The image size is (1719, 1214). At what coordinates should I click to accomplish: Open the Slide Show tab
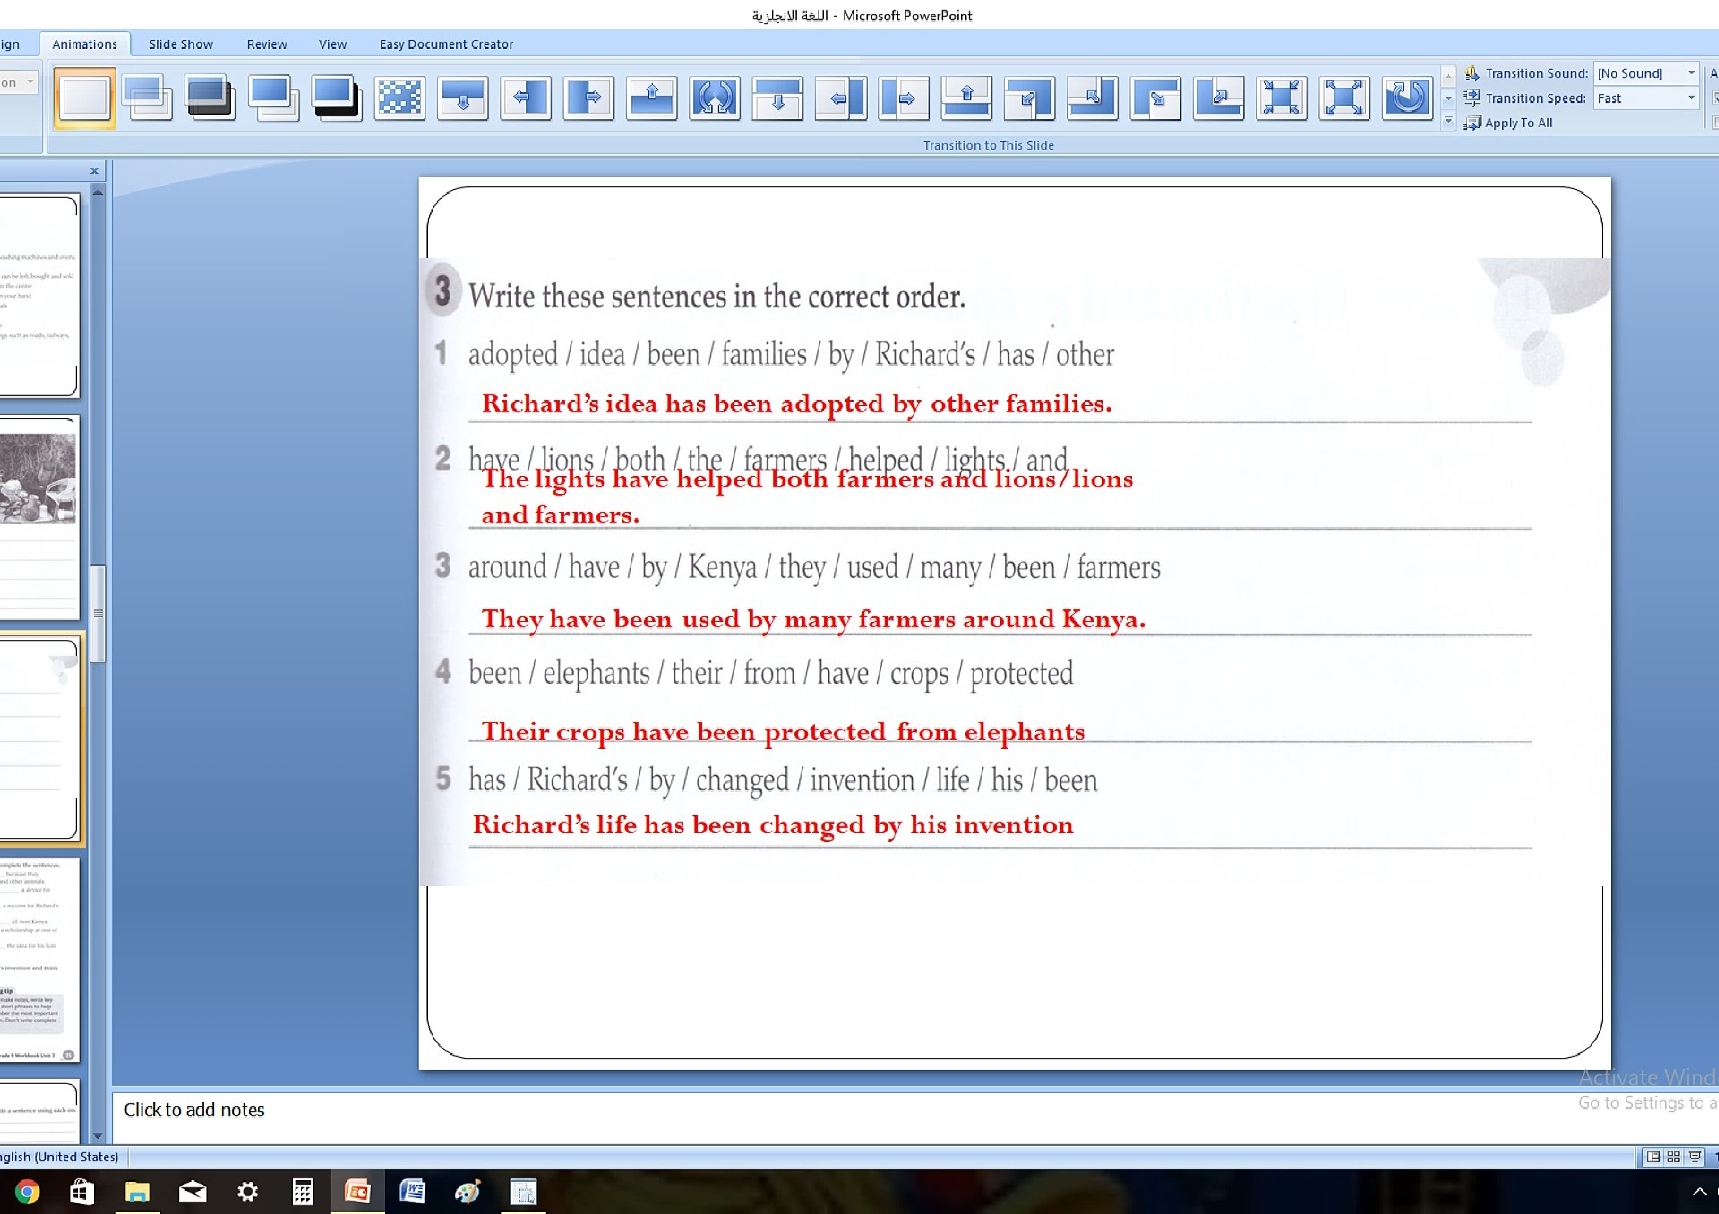(180, 44)
